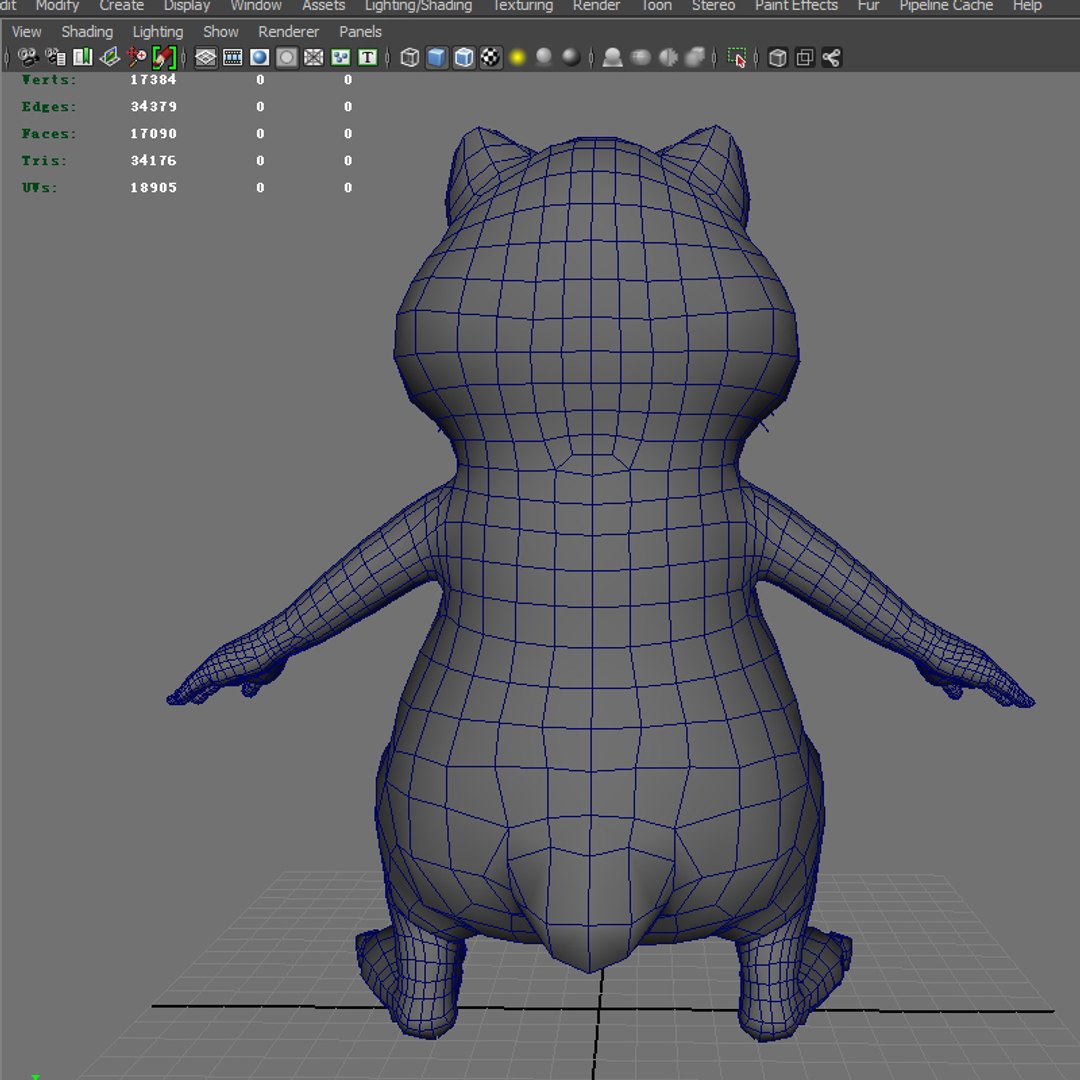The image size is (1080, 1080).
Task: Open the Display menu
Action: pos(187,6)
